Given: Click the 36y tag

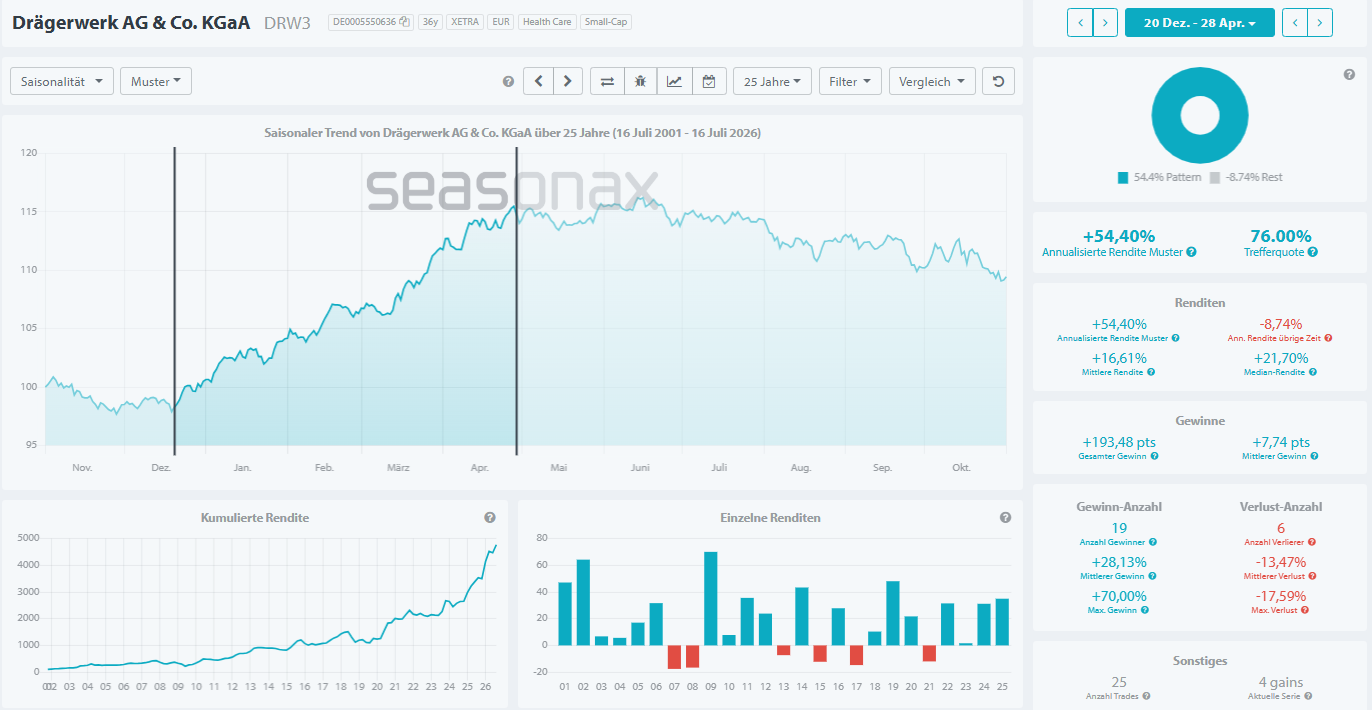Looking at the screenshot, I should pyautogui.click(x=430, y=22).
